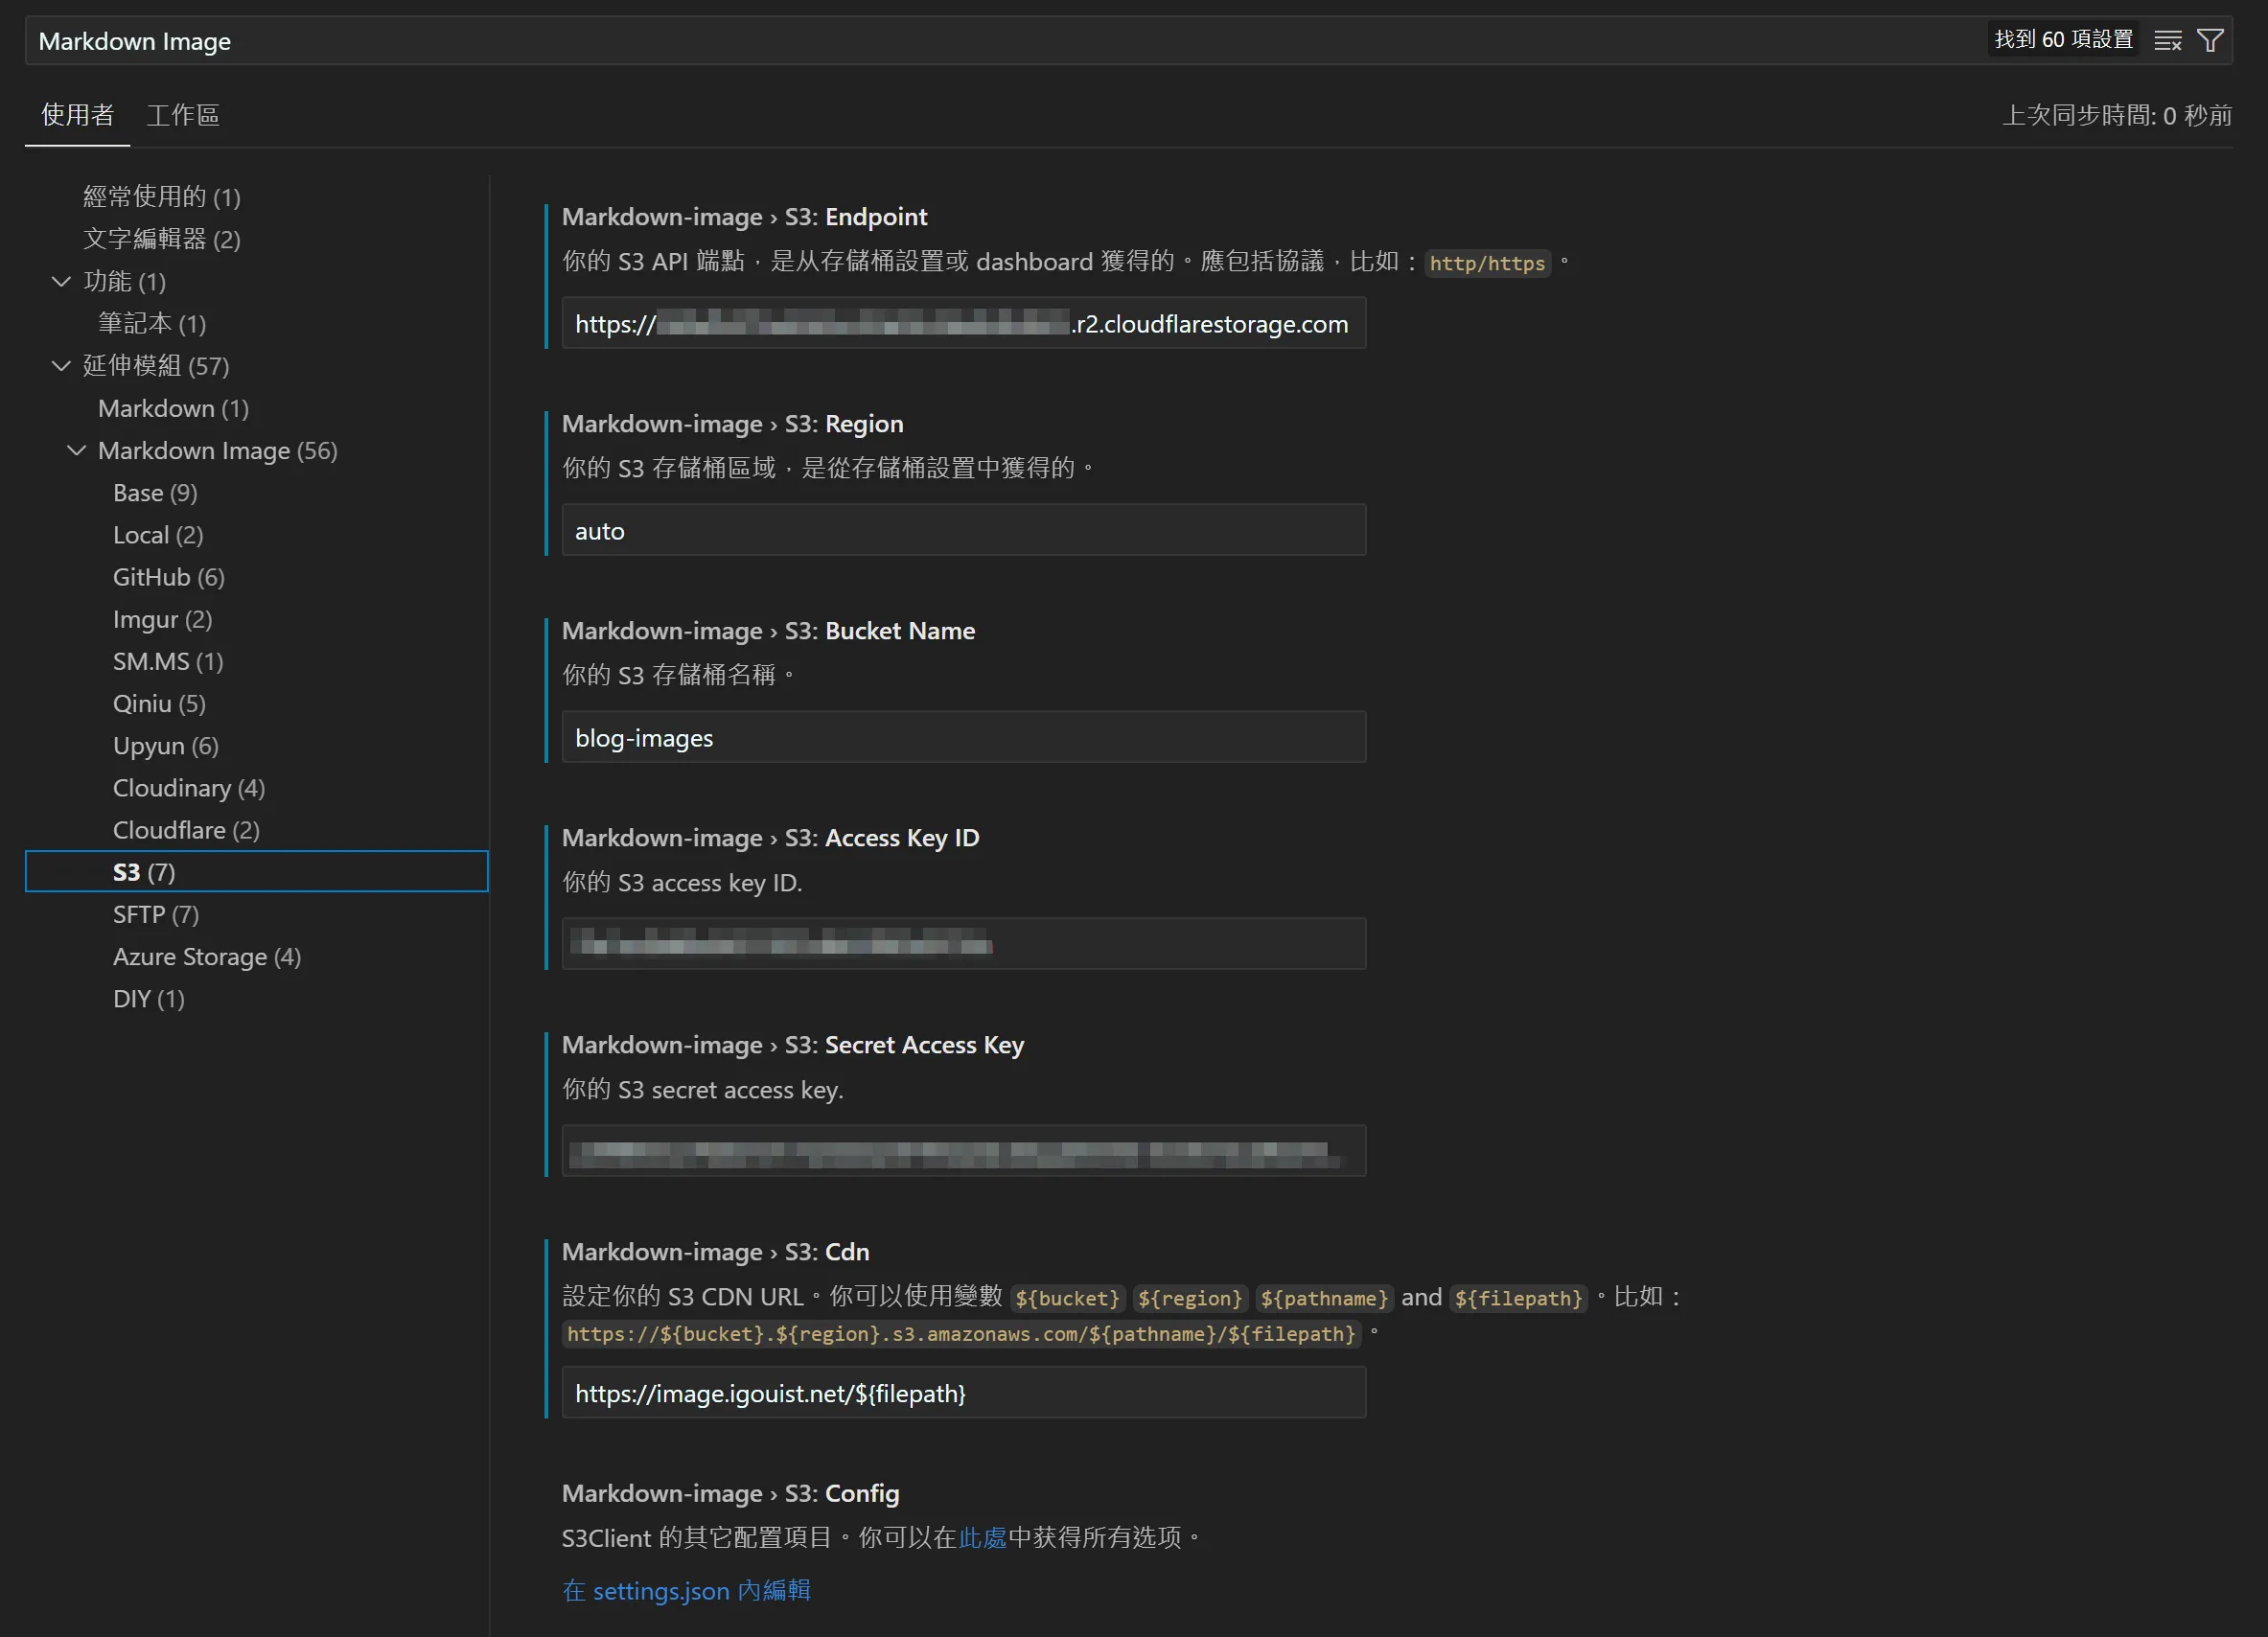Switch to the 工作區 tab
Image resolution: width=2268 pixels, height=1637 pixels.
click(x=183, y=115)
